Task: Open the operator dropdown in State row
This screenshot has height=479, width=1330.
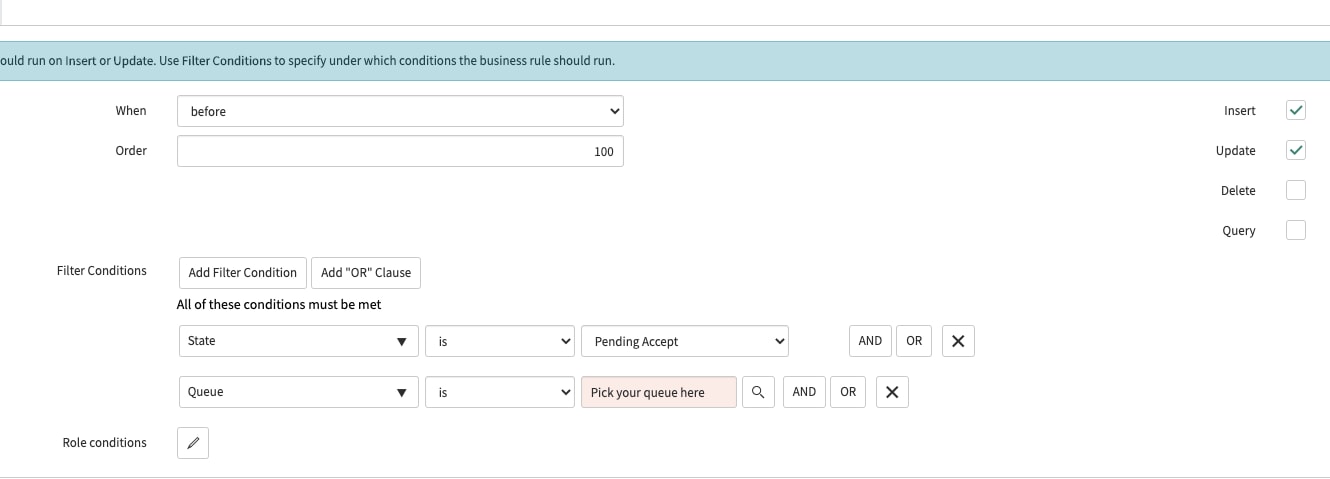Action: (x=500, y=341)
